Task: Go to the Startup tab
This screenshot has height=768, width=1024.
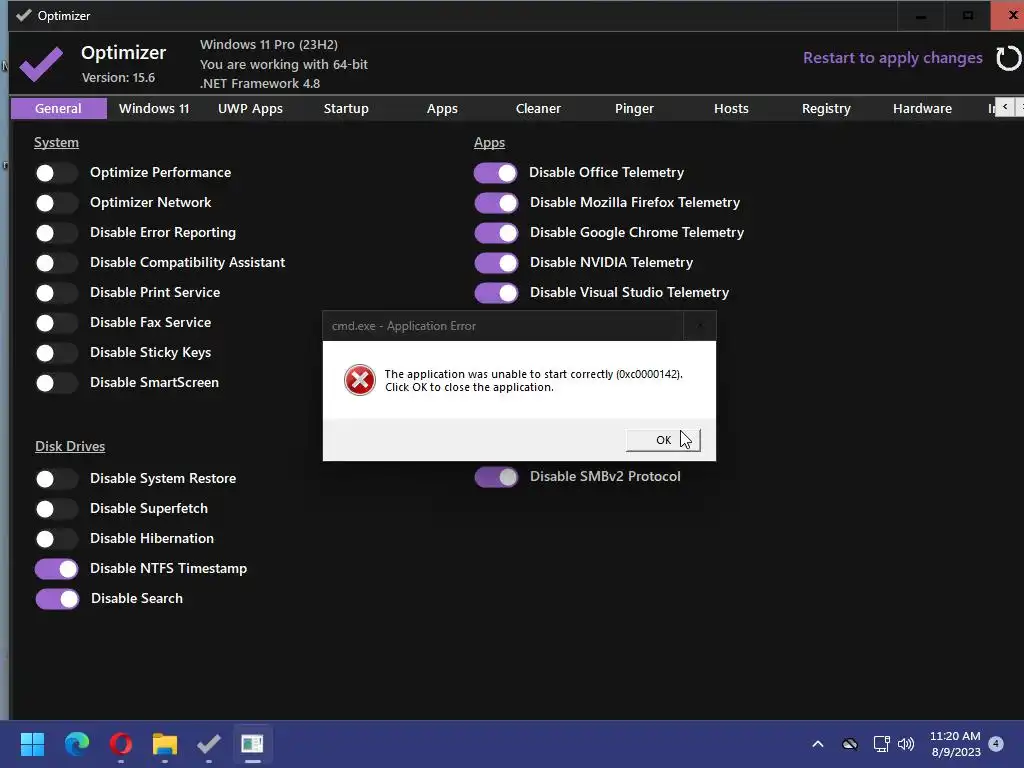Action: 346,108
